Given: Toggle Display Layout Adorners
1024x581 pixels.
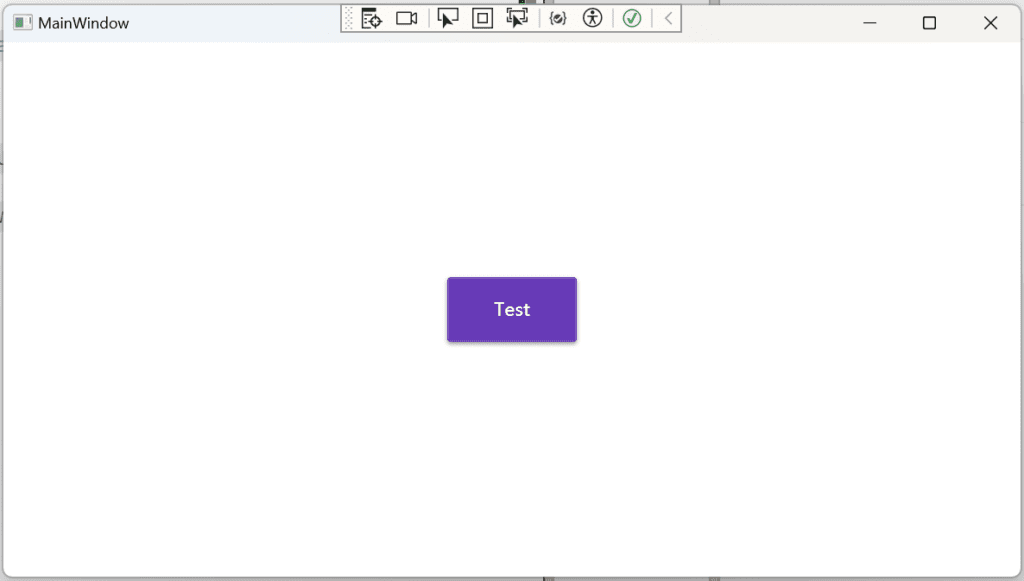Looking at the screenshot, I should pos(482,18).
